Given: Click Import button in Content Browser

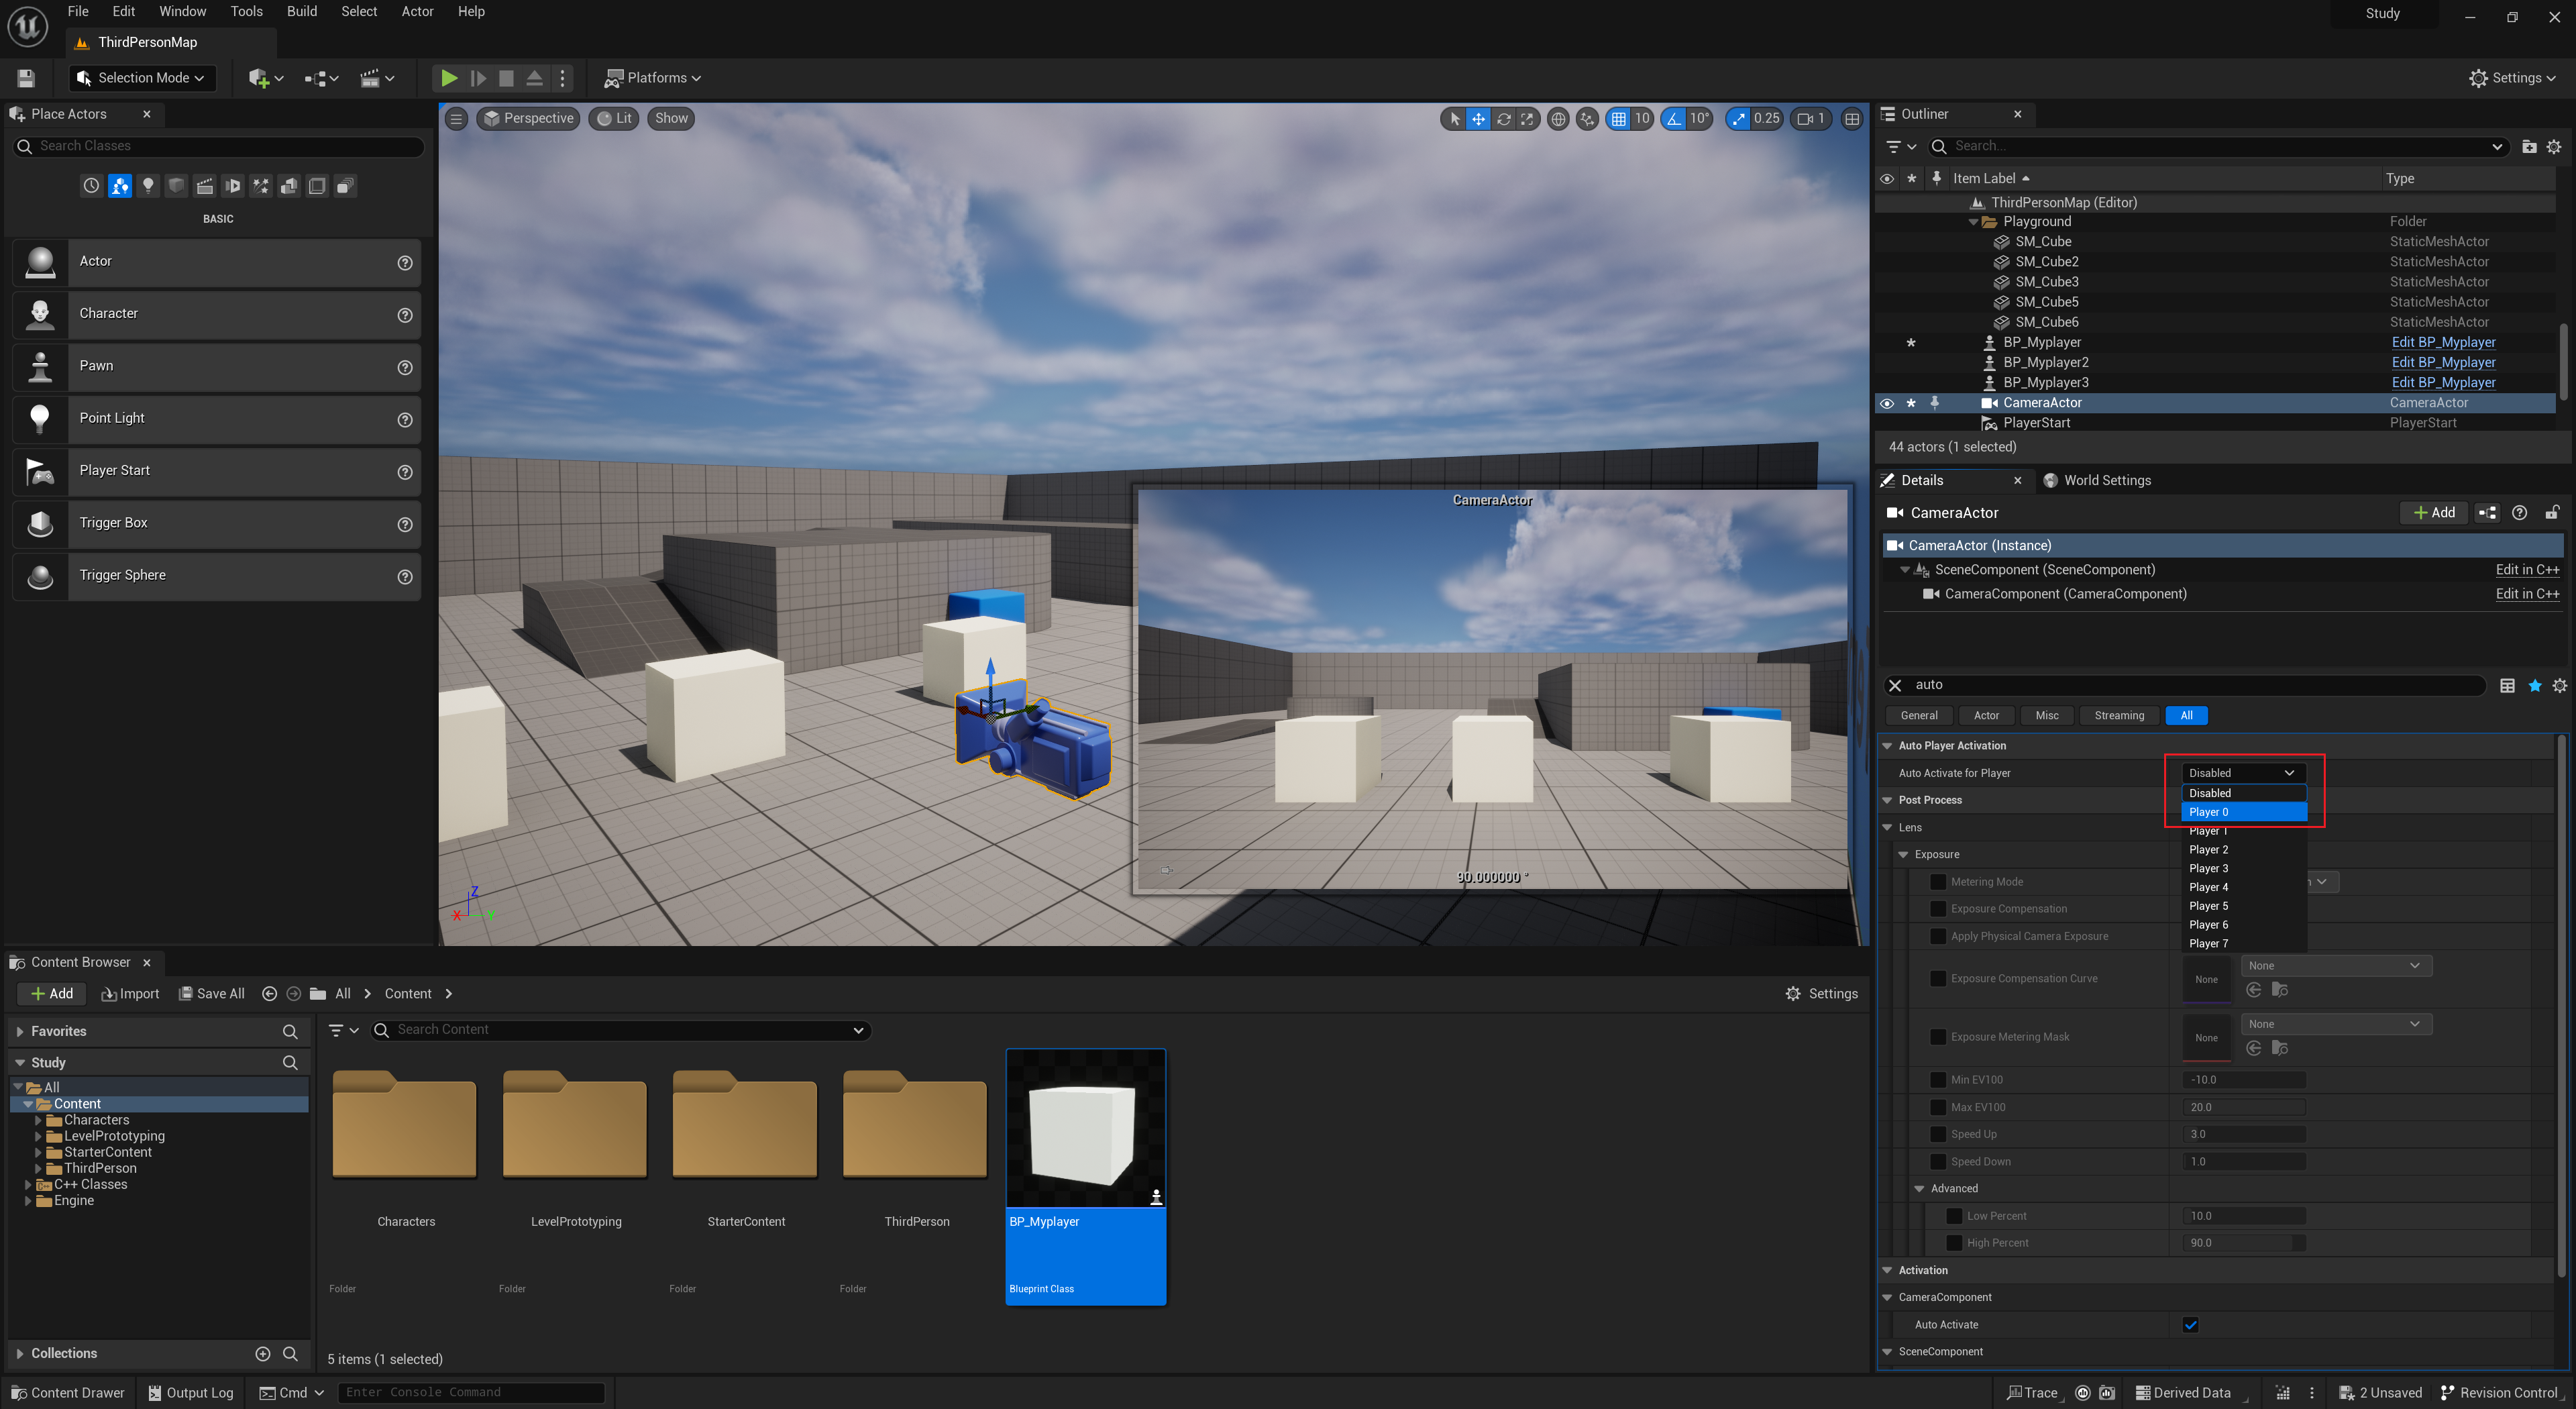Looking at the screenshot, I should click(x=130, y=994).
